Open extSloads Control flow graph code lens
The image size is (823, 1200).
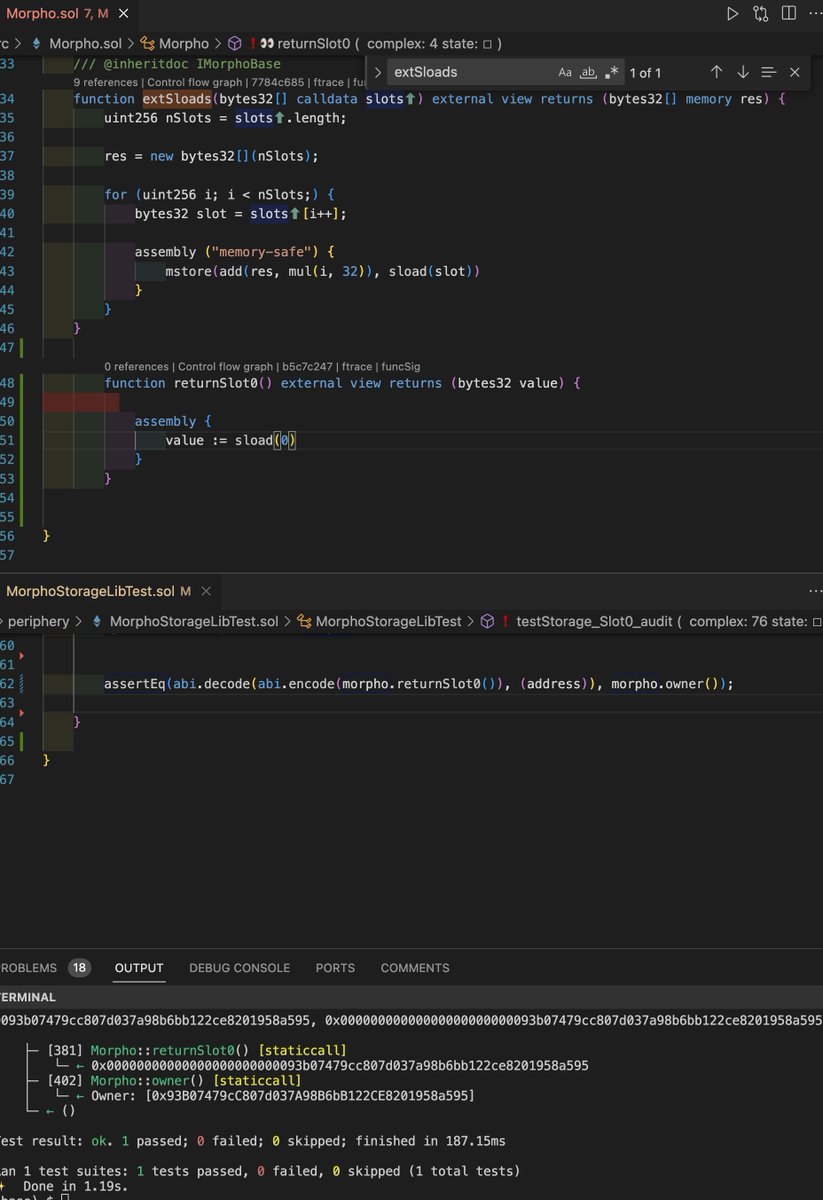(196, 82)
